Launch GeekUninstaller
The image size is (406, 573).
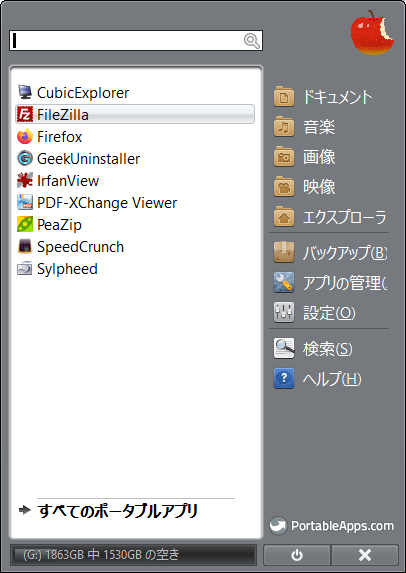click(135, 159)
